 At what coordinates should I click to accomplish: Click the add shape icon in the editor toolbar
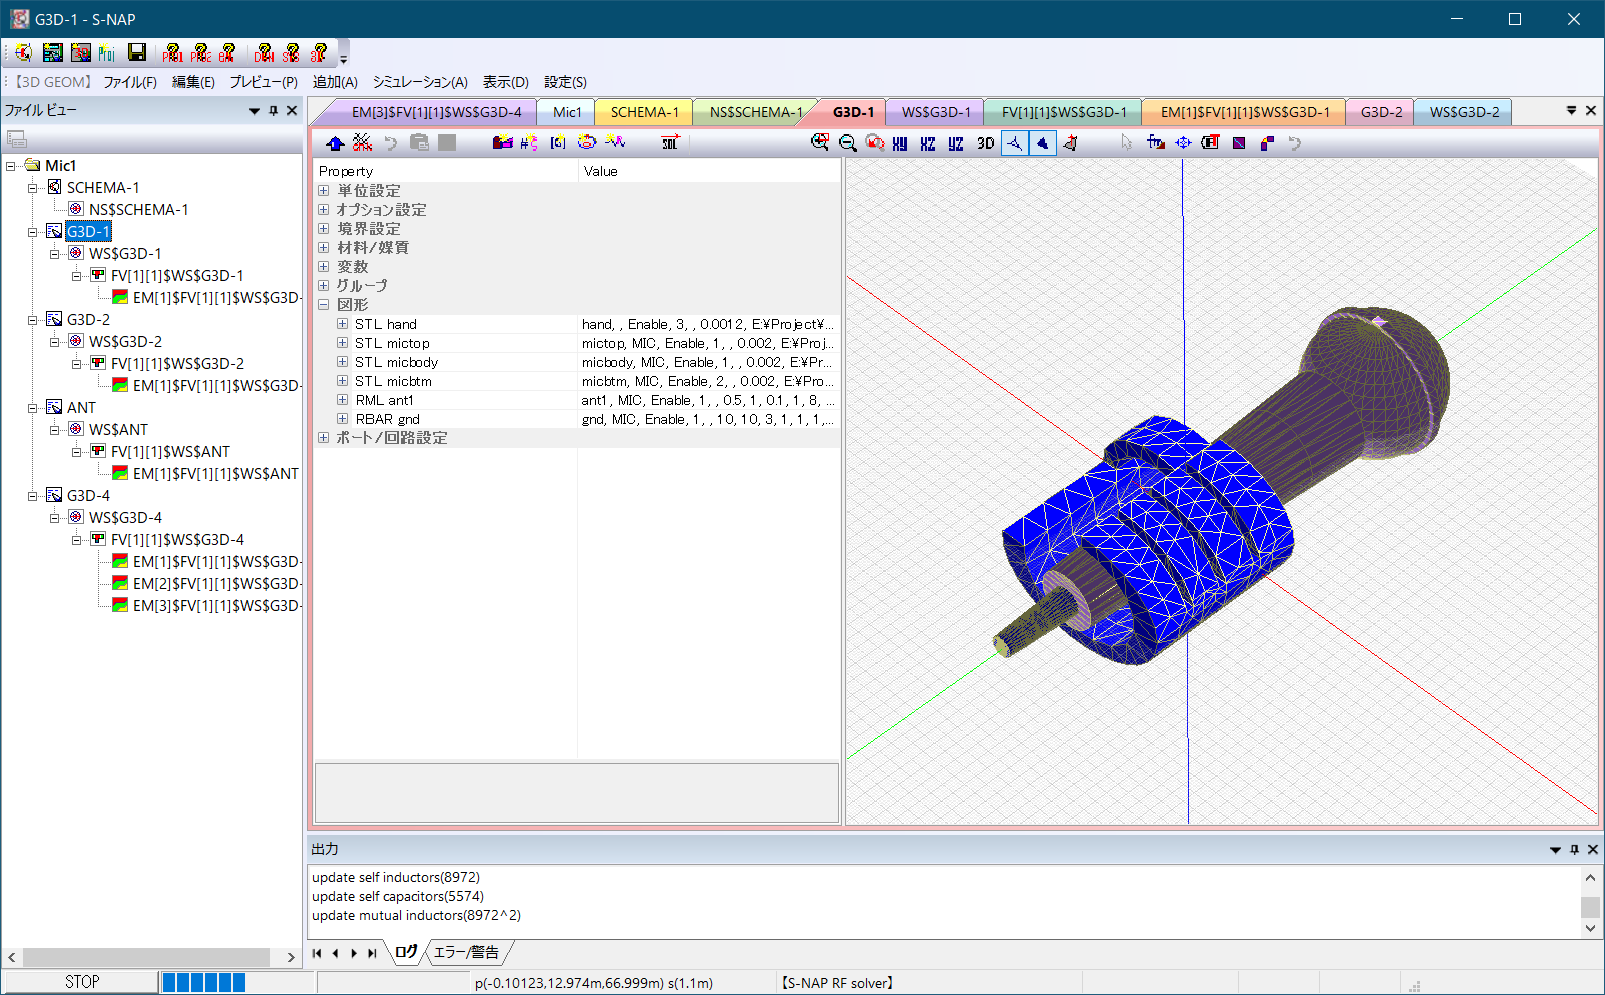coord(502,143)
